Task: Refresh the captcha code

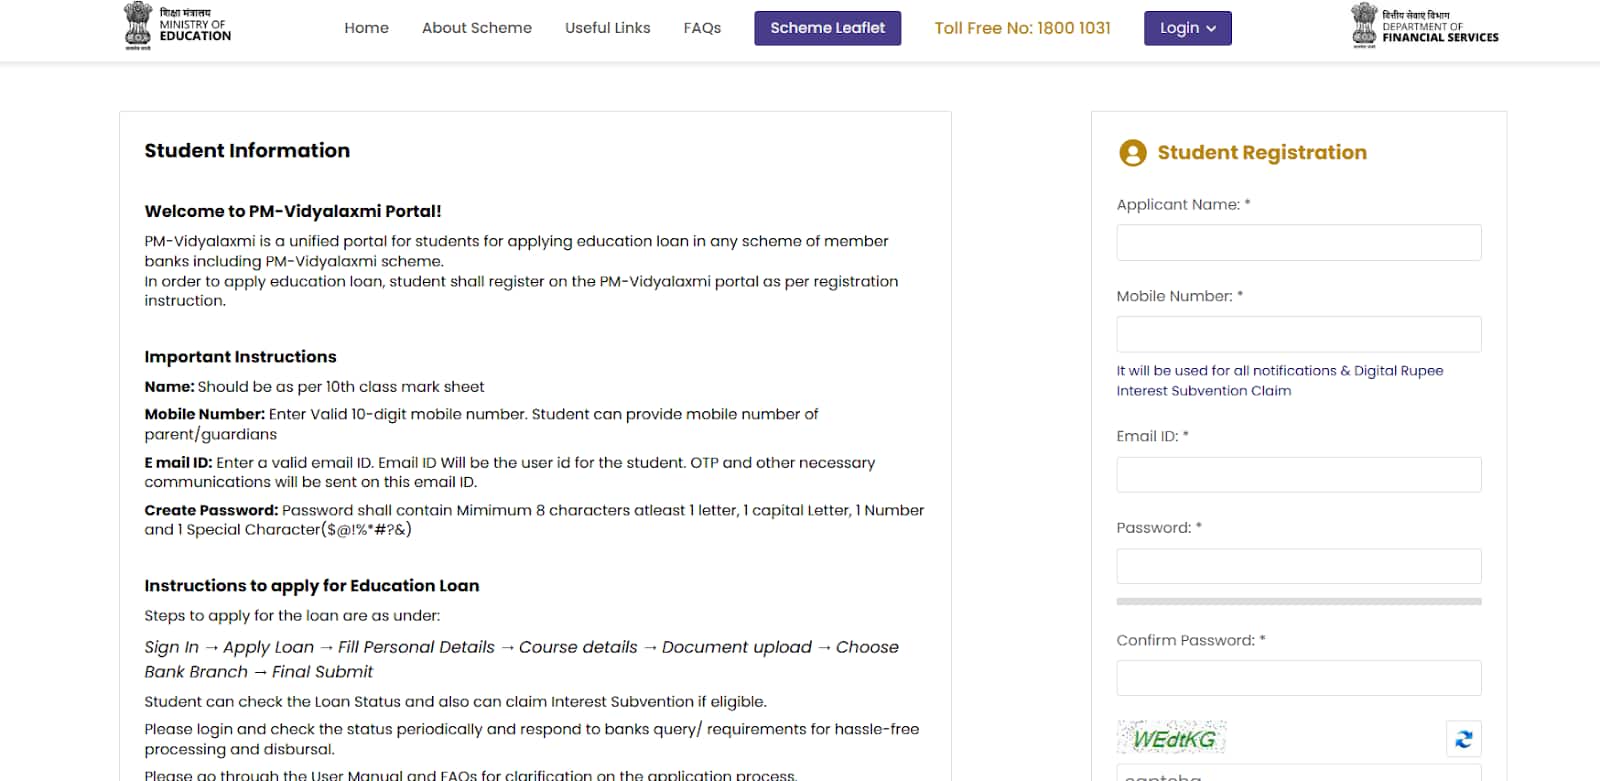Action: click(x=1463, y=739)
